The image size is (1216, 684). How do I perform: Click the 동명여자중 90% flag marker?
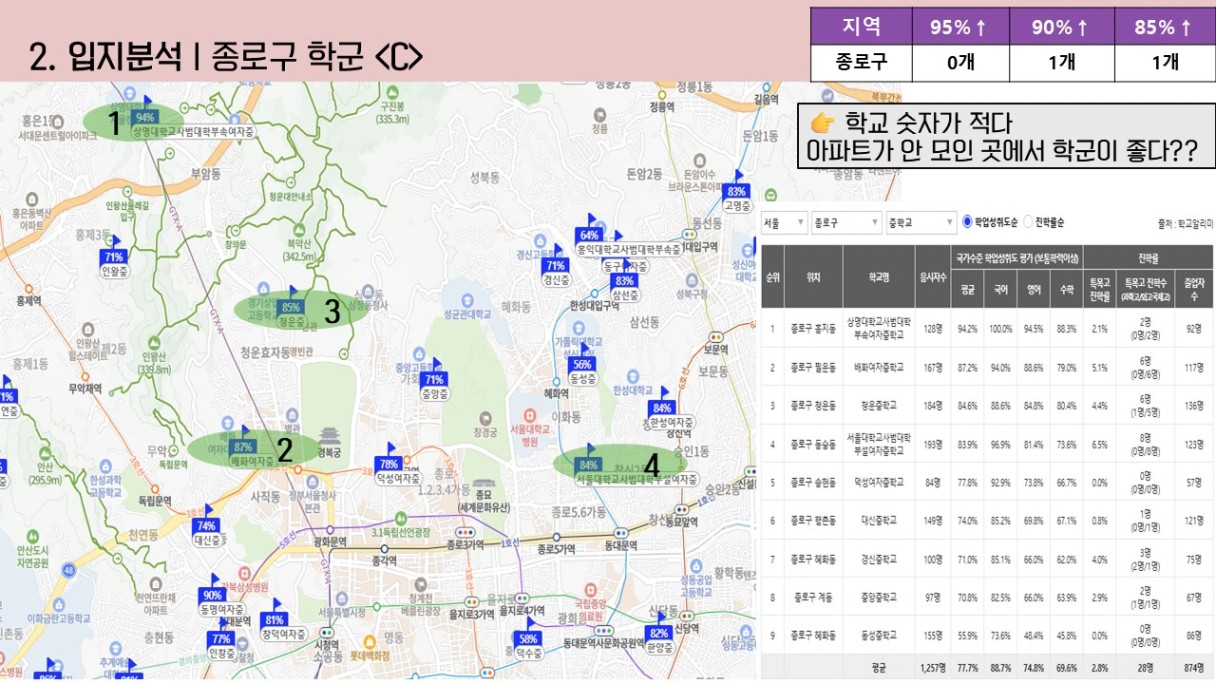coord(213,595)
